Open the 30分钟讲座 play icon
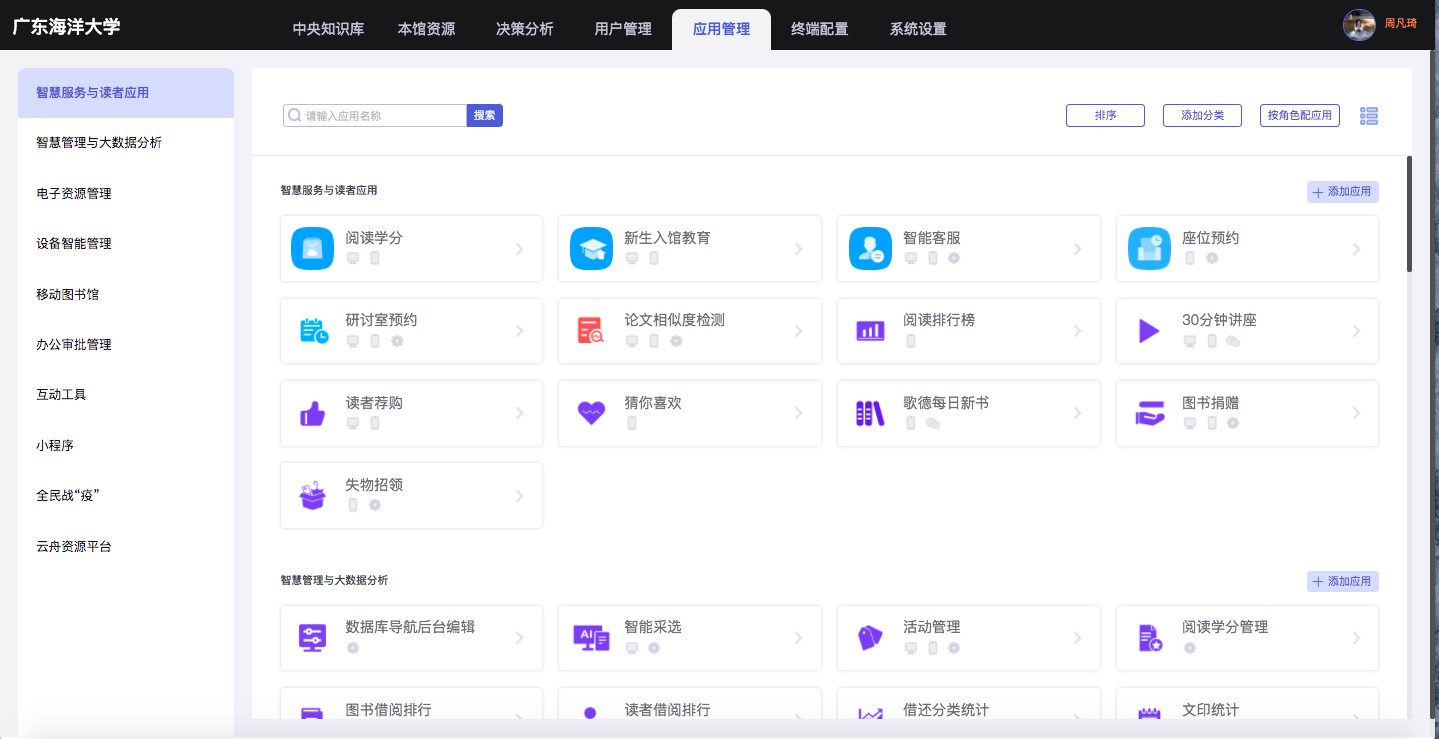Viewport: 1439px width, 739px height. (x=1149, y=331)
